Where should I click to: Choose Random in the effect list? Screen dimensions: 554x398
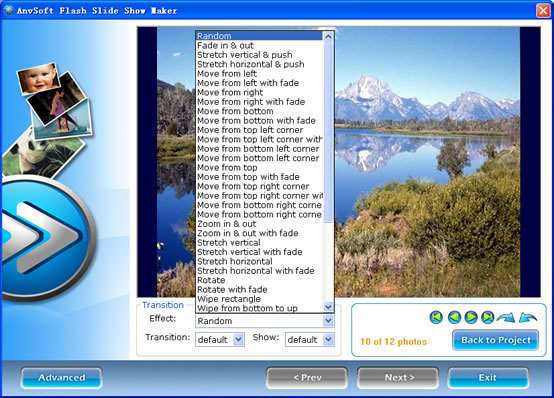tap(259, 36)
